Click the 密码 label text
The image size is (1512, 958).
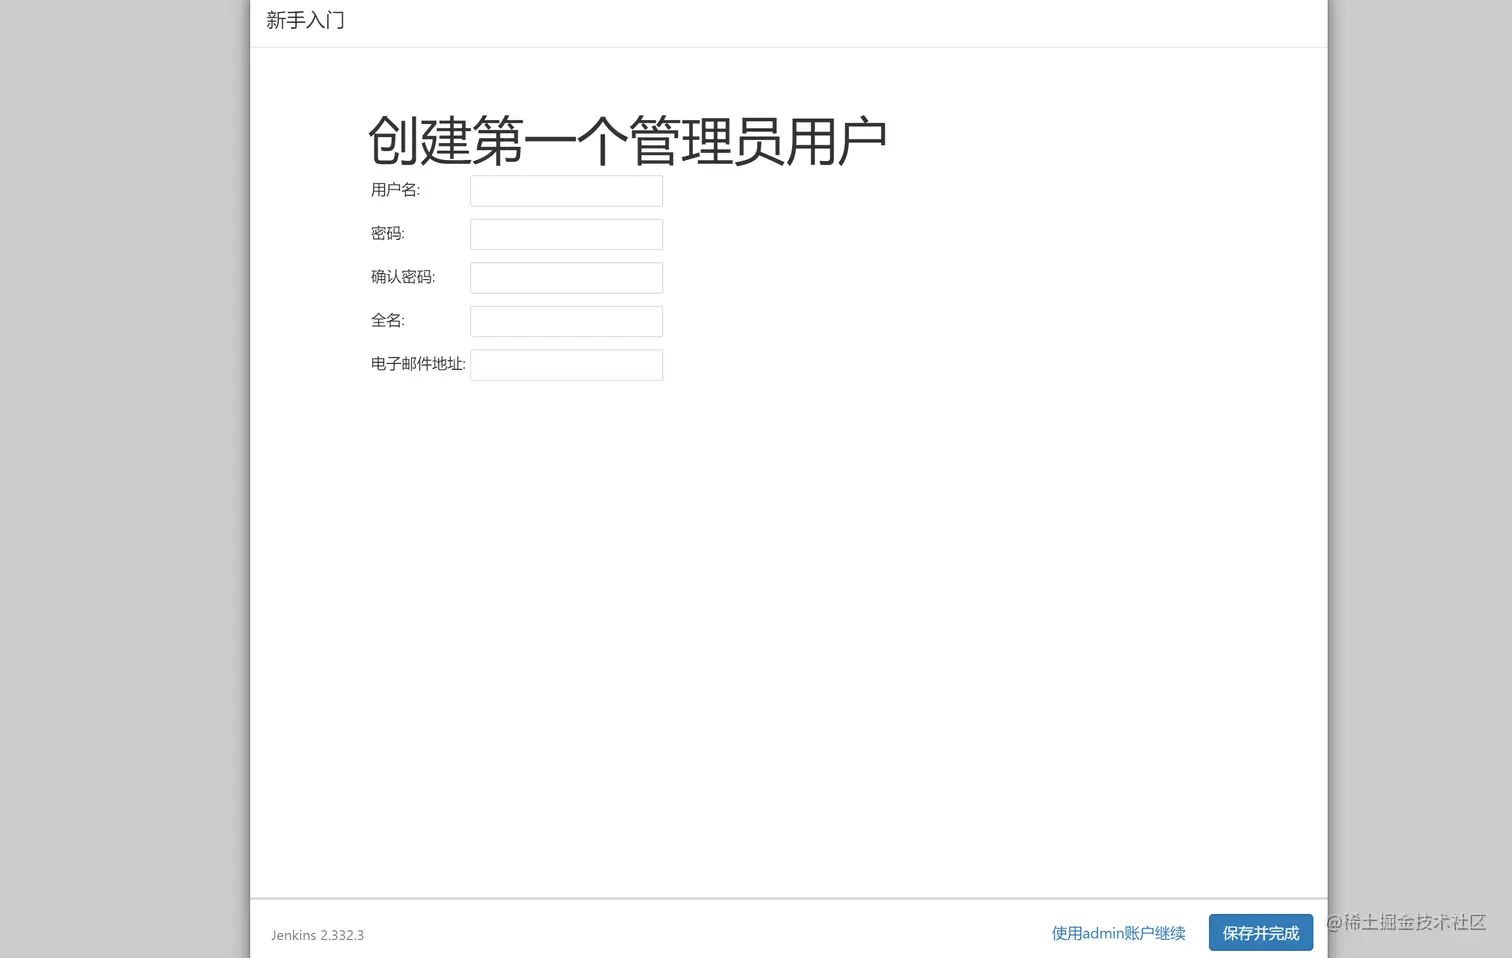point(388,233)
